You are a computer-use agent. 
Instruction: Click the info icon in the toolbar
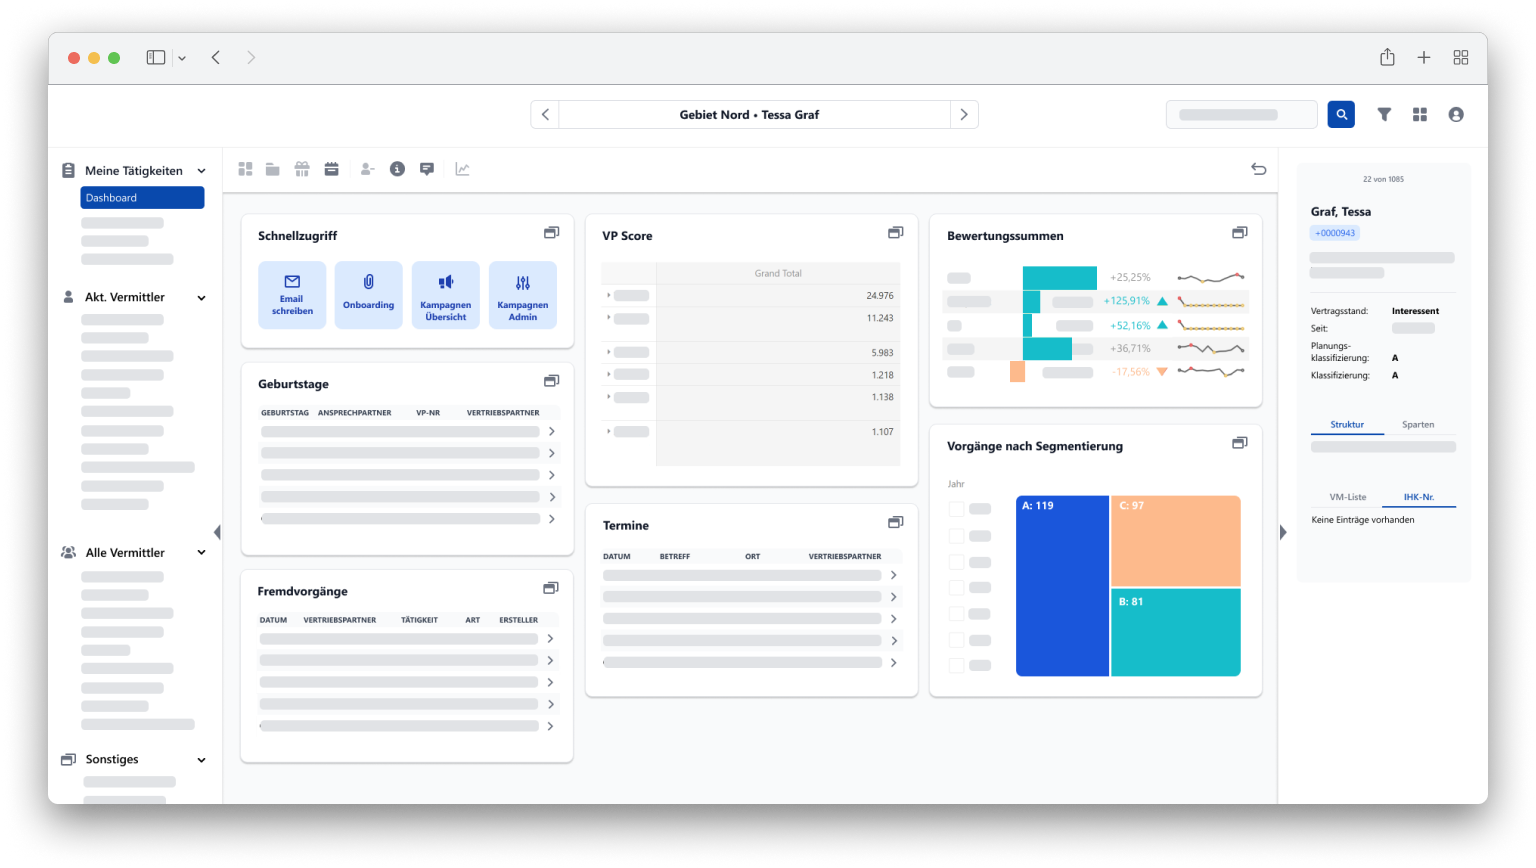(395, 169)
